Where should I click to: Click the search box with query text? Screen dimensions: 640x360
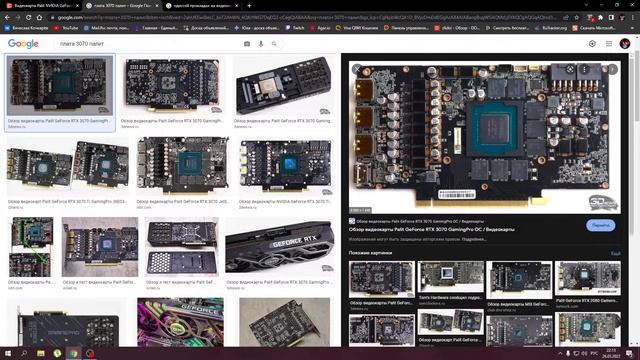(149, 44)
